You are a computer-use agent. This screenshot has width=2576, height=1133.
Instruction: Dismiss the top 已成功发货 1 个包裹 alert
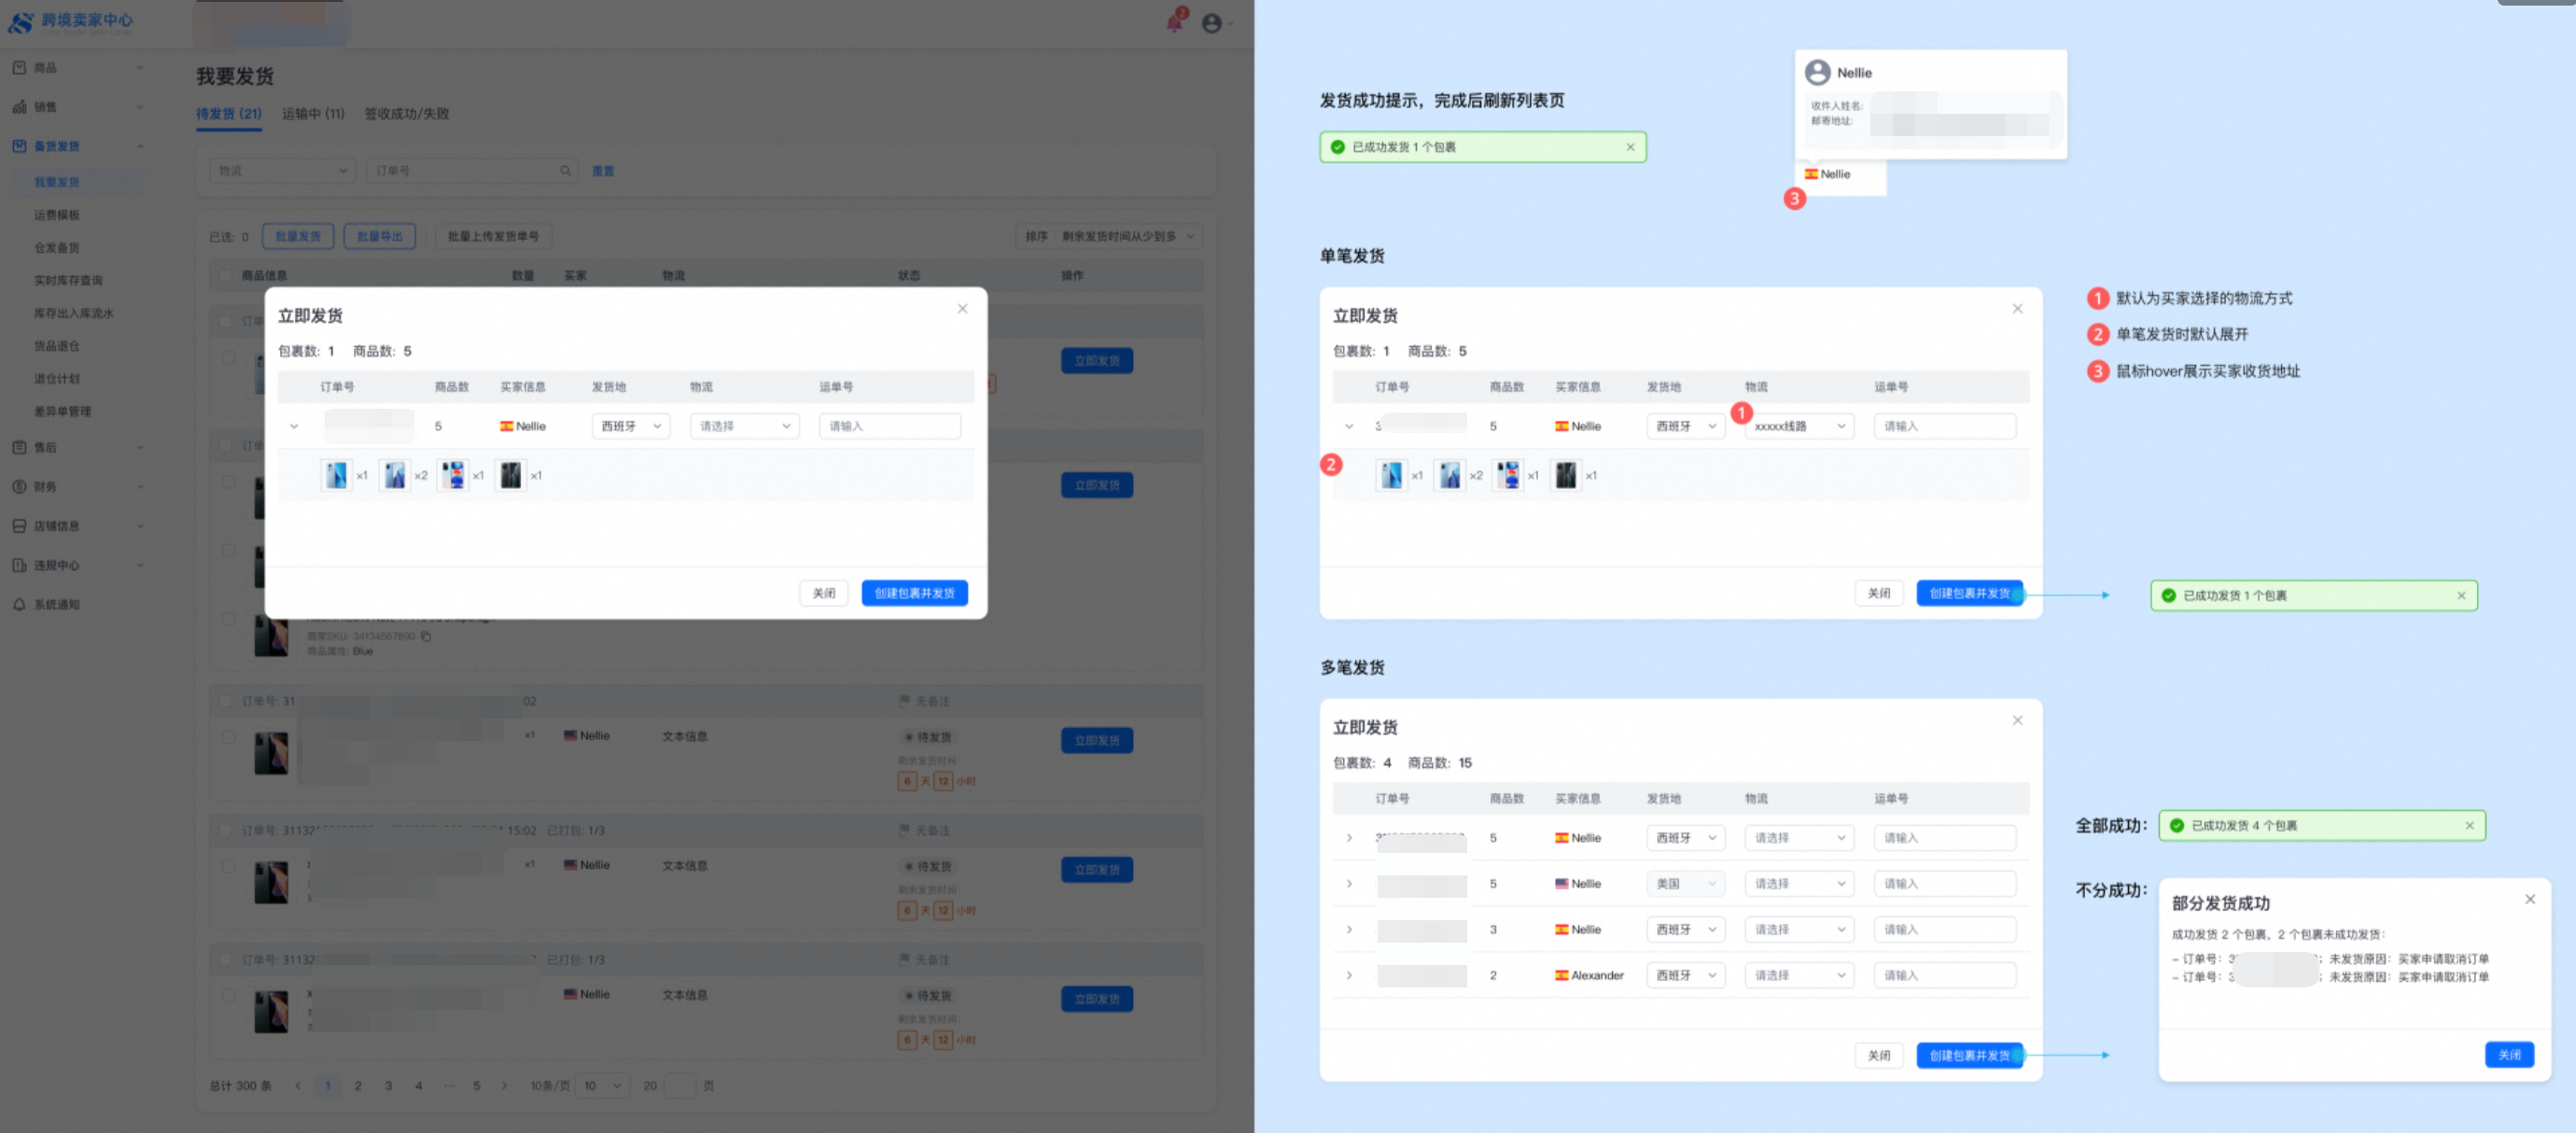[x=1630, y=147]
